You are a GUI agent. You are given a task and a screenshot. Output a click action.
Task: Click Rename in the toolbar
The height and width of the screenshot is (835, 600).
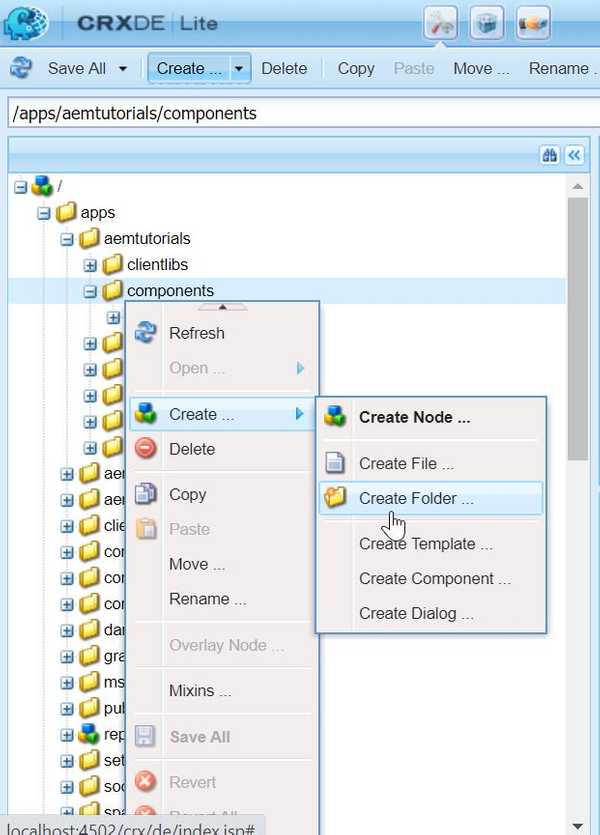(562, 68)
